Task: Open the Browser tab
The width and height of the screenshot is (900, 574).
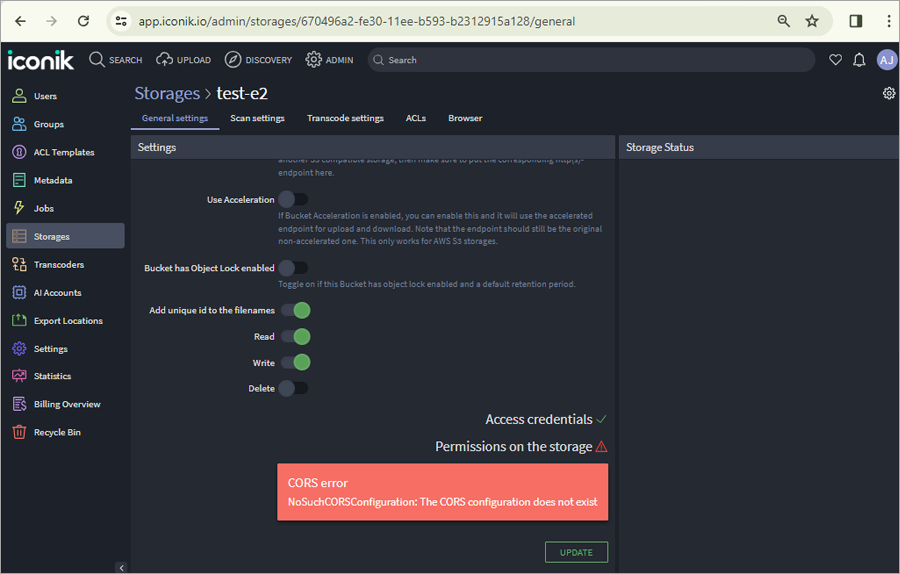Action: 465,118
